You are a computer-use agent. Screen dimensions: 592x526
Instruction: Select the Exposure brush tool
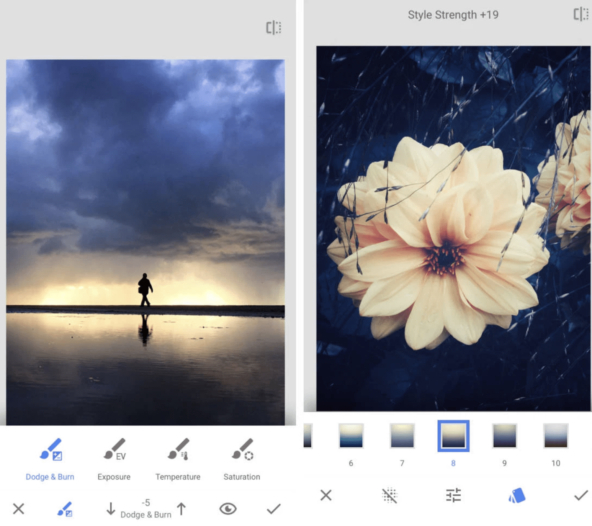pos(114,459)
